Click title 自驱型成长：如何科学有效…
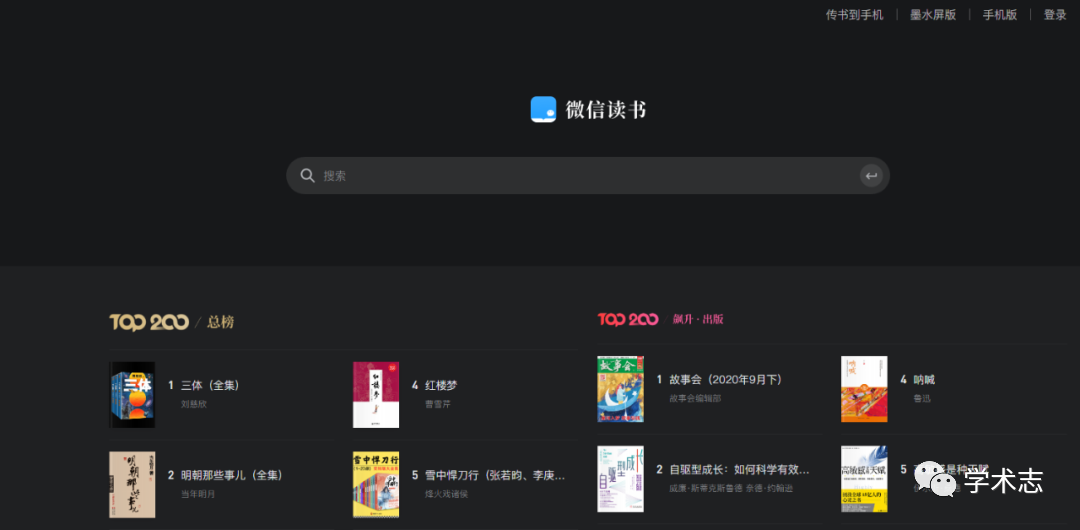This screenshot has width=1080, height=530. 739,469
